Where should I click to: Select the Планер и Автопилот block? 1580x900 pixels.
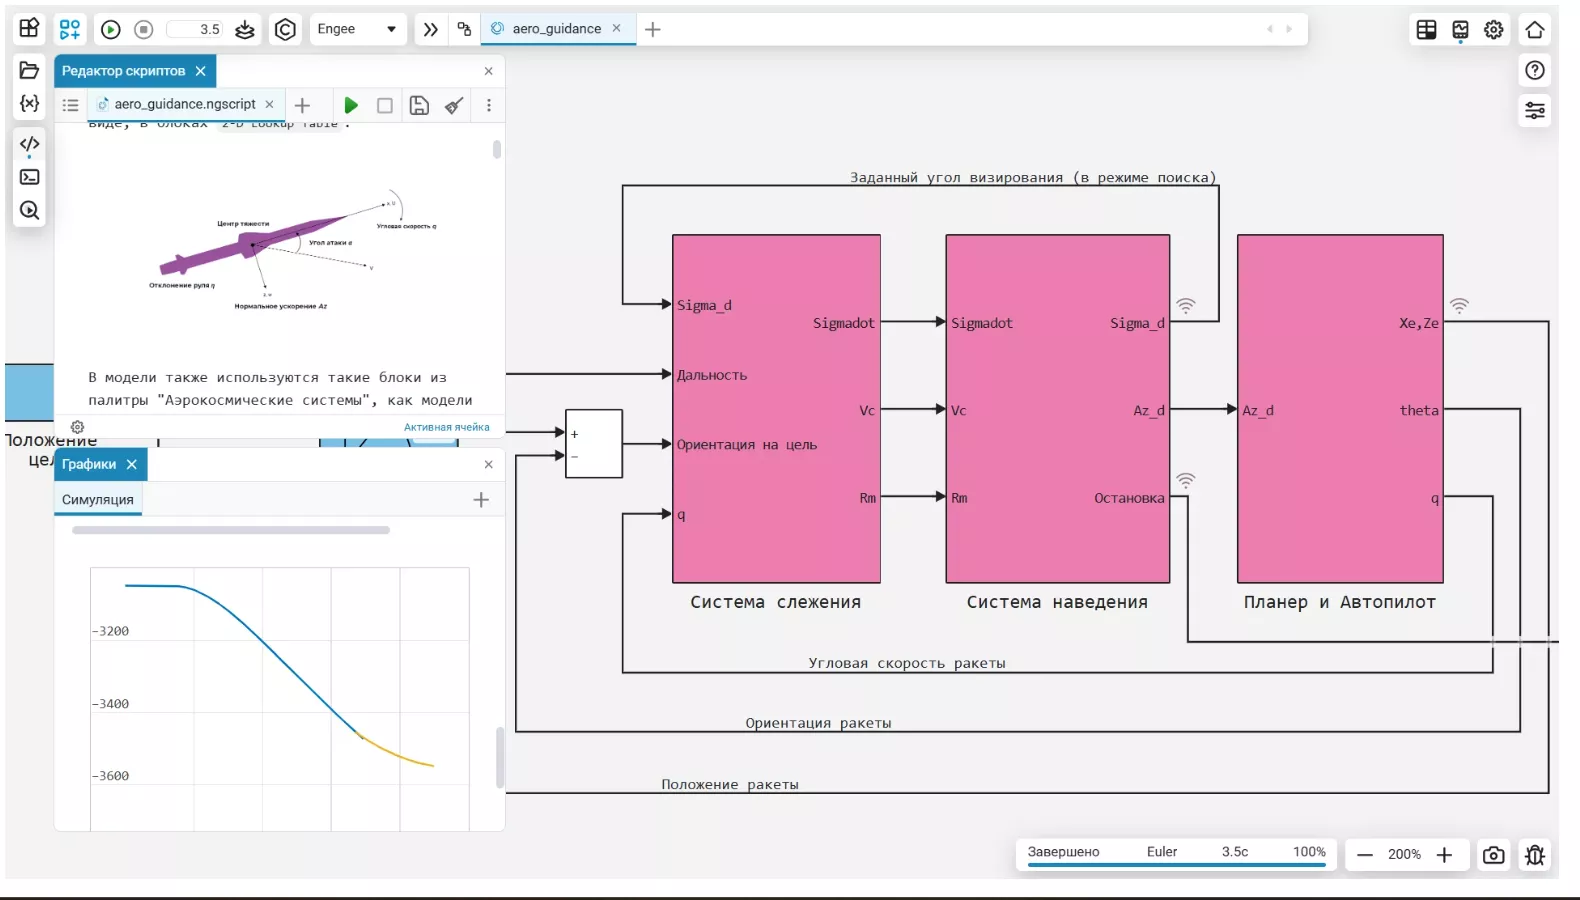click(x=1340, y=409)
